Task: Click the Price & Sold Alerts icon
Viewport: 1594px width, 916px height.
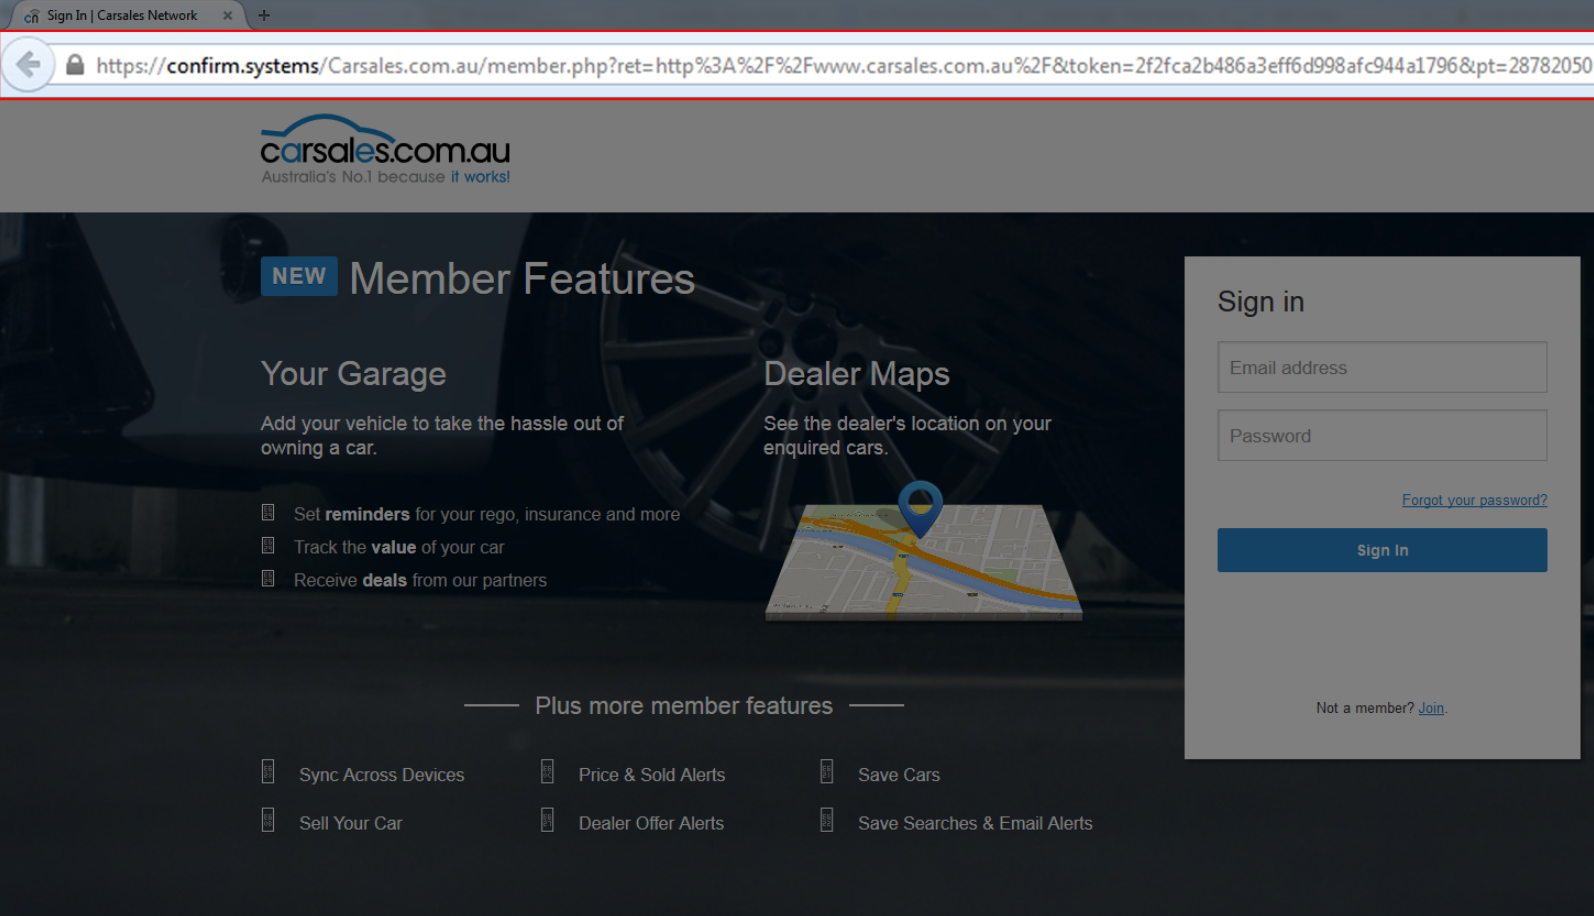Action: click(x=547, y=772)
